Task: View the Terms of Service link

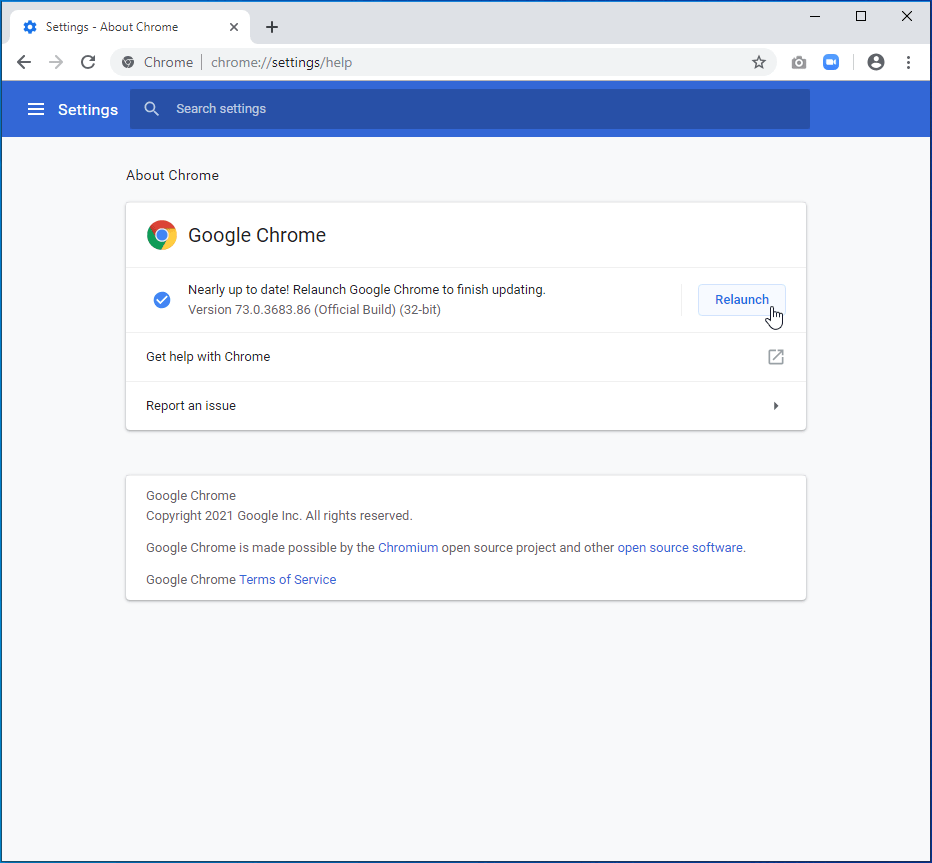Action: 287,579
